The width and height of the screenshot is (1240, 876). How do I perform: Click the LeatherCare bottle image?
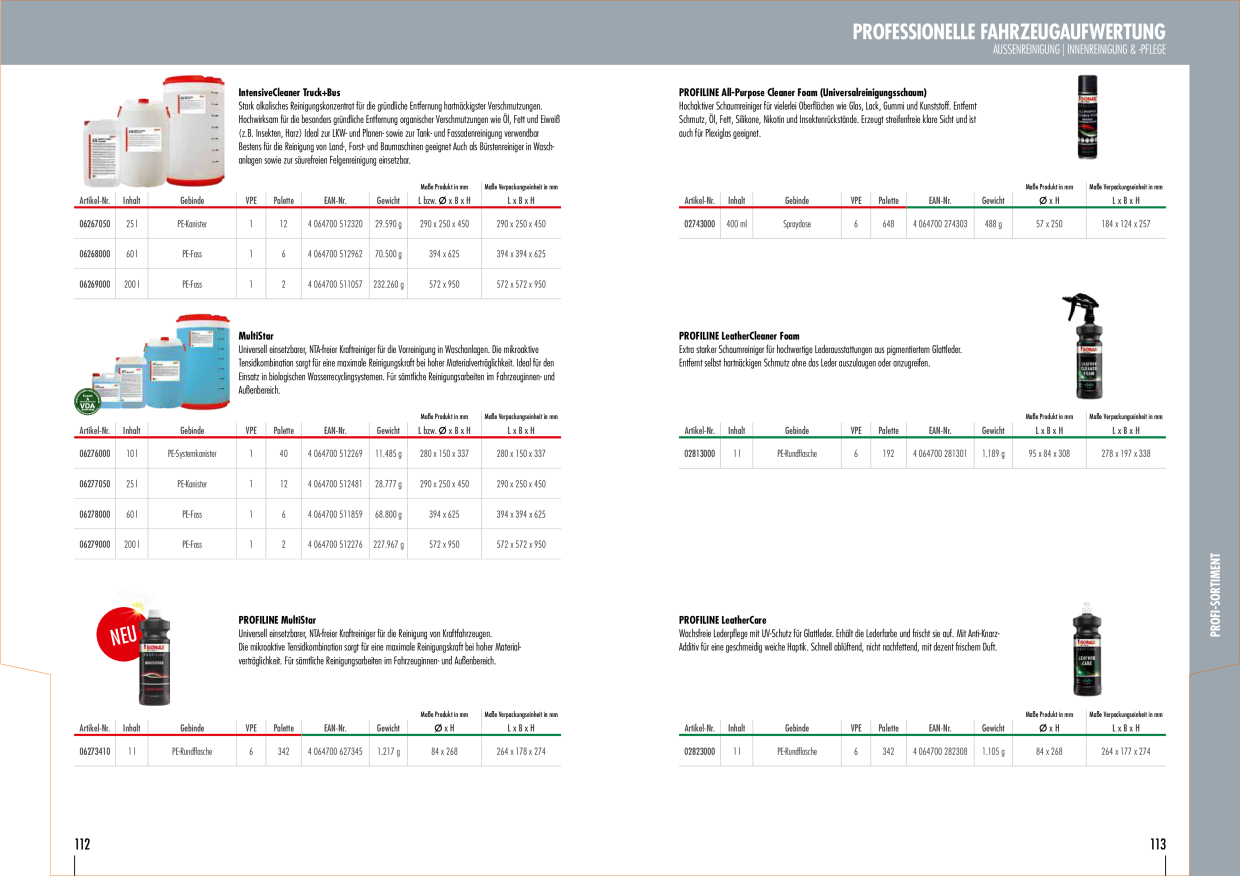point(1087,649)
